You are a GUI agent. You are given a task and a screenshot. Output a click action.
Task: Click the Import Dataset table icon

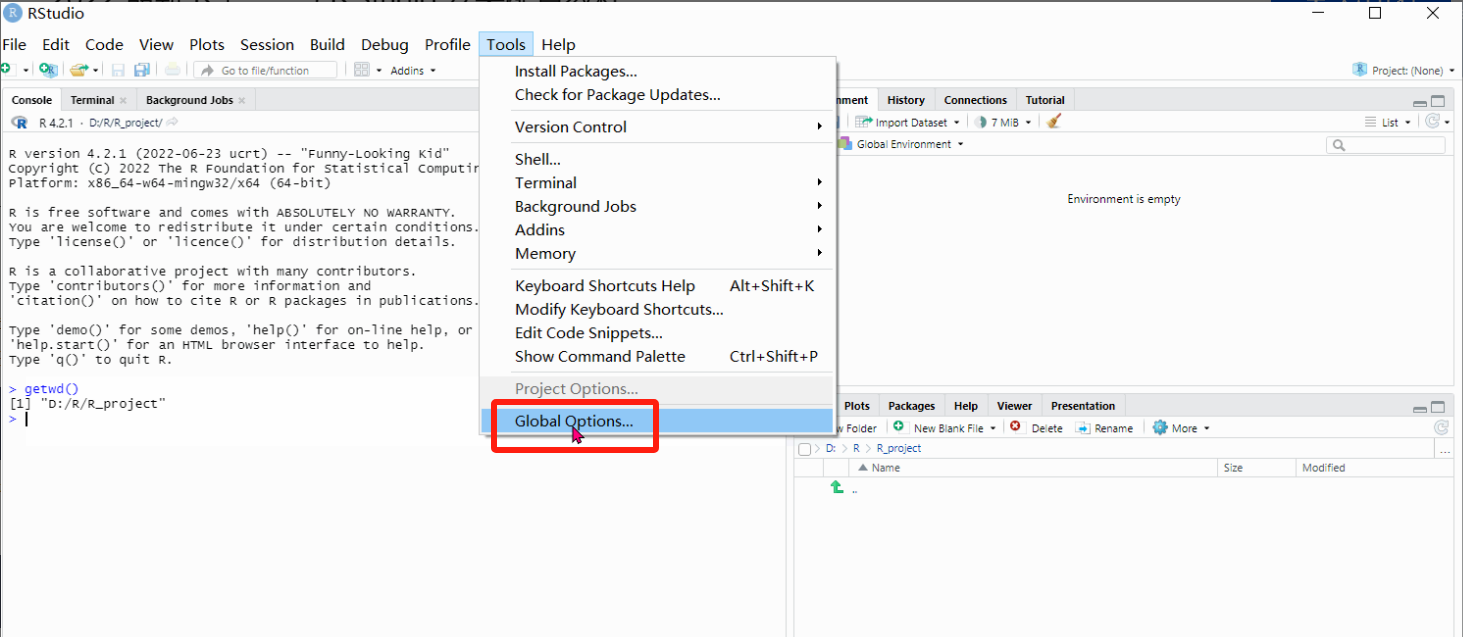point(863,122)
